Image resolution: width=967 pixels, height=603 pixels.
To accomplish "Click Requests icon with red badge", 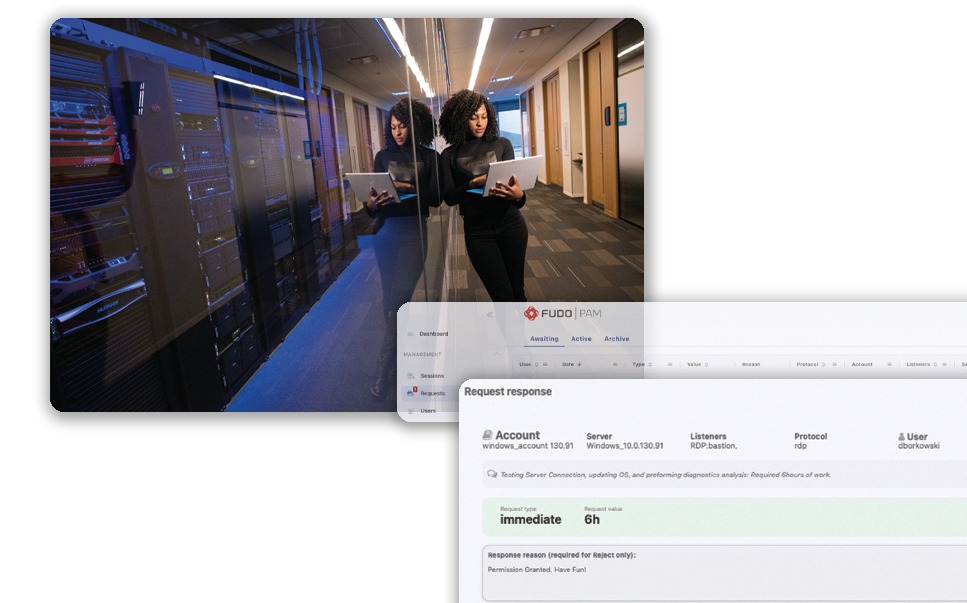I will tap(411, 393).
